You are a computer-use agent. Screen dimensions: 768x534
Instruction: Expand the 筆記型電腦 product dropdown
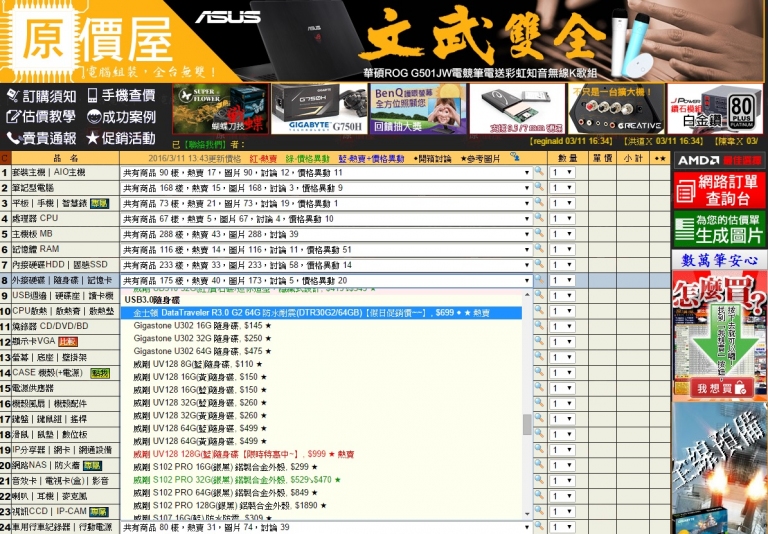tap(326, 188)
